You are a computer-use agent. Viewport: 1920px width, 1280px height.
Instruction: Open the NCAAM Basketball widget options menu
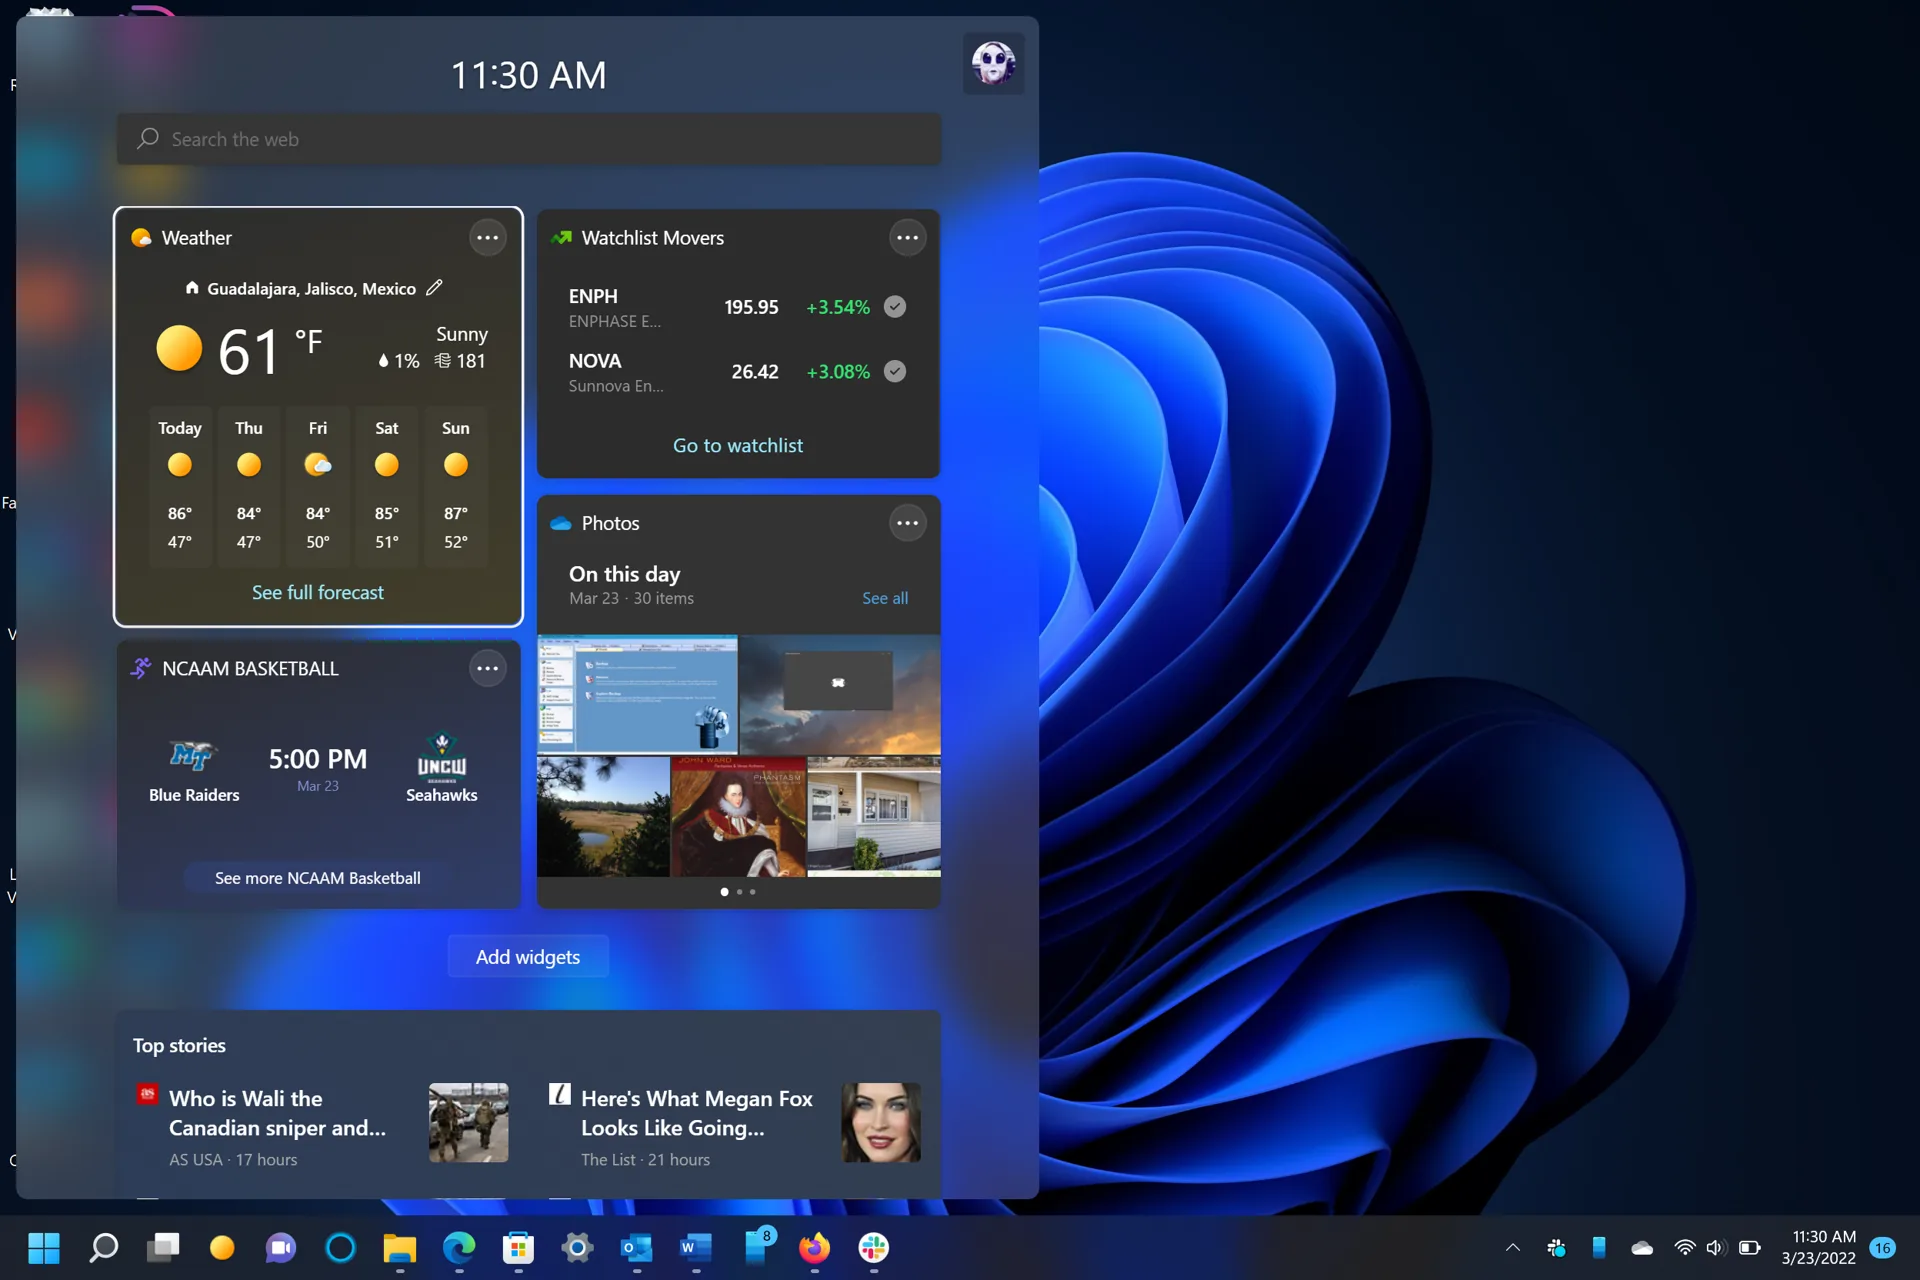[x=487, y=668]
